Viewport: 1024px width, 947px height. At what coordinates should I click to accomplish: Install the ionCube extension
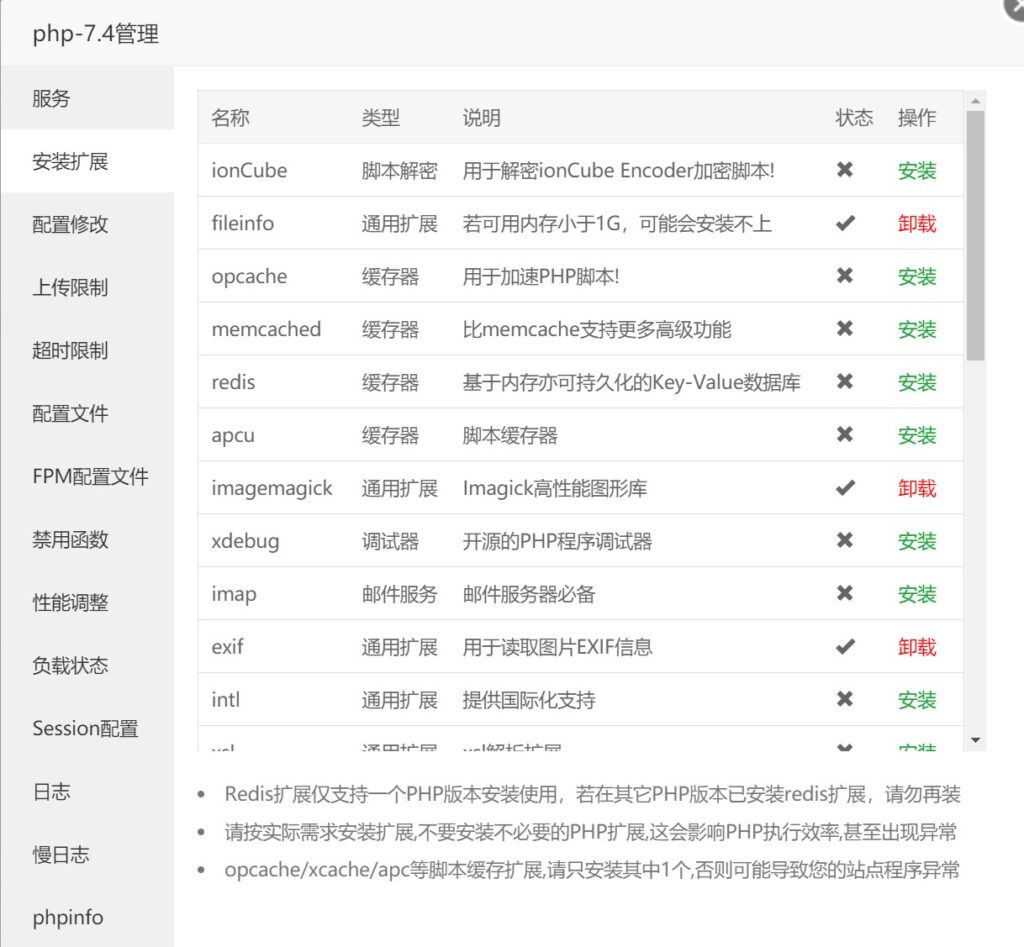916,171
